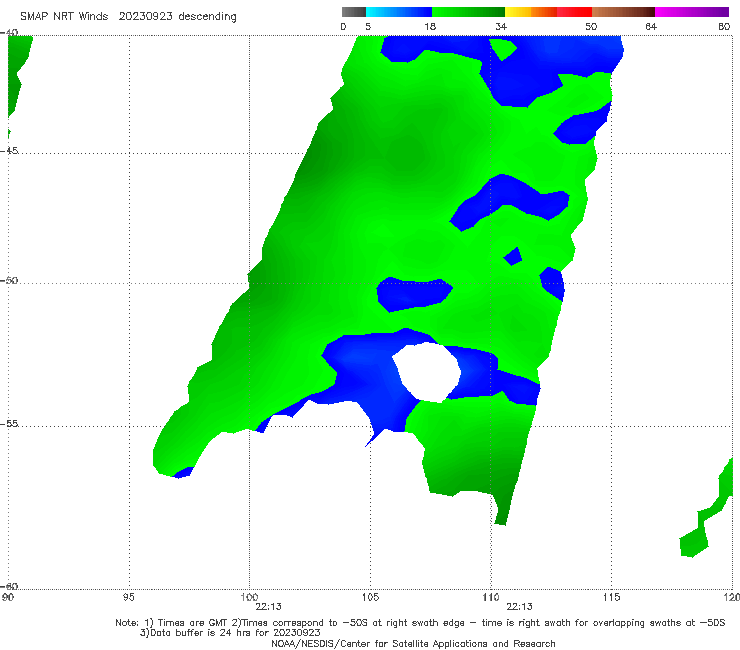740x650 pixels.
Task: Click the word 'descending' in the title
Action: pyautogui.click(x=207, y=17)
